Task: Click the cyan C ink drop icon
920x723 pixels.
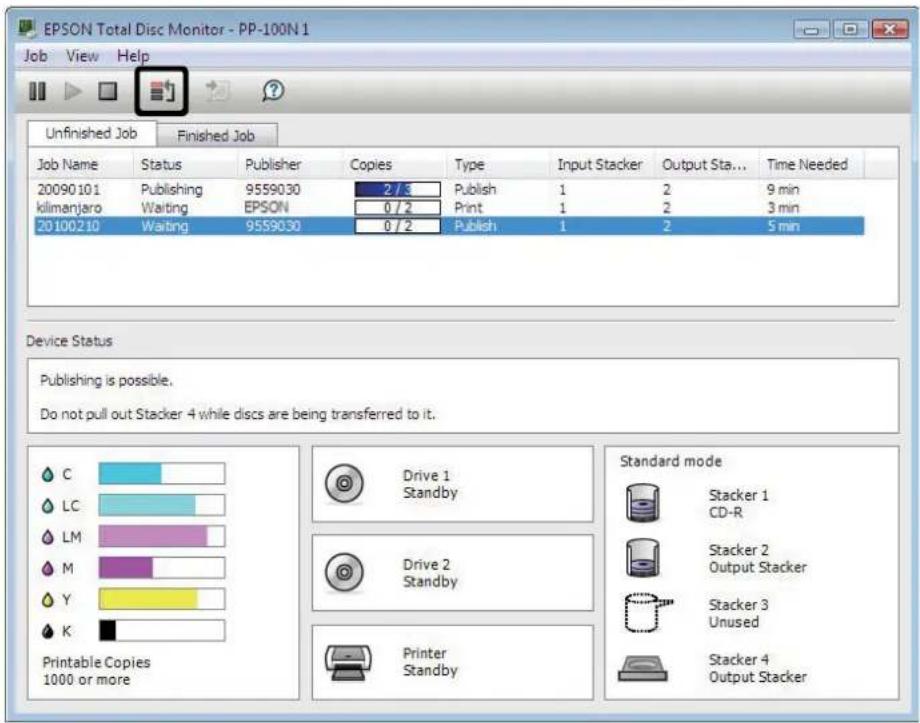Action: (48, 474)
